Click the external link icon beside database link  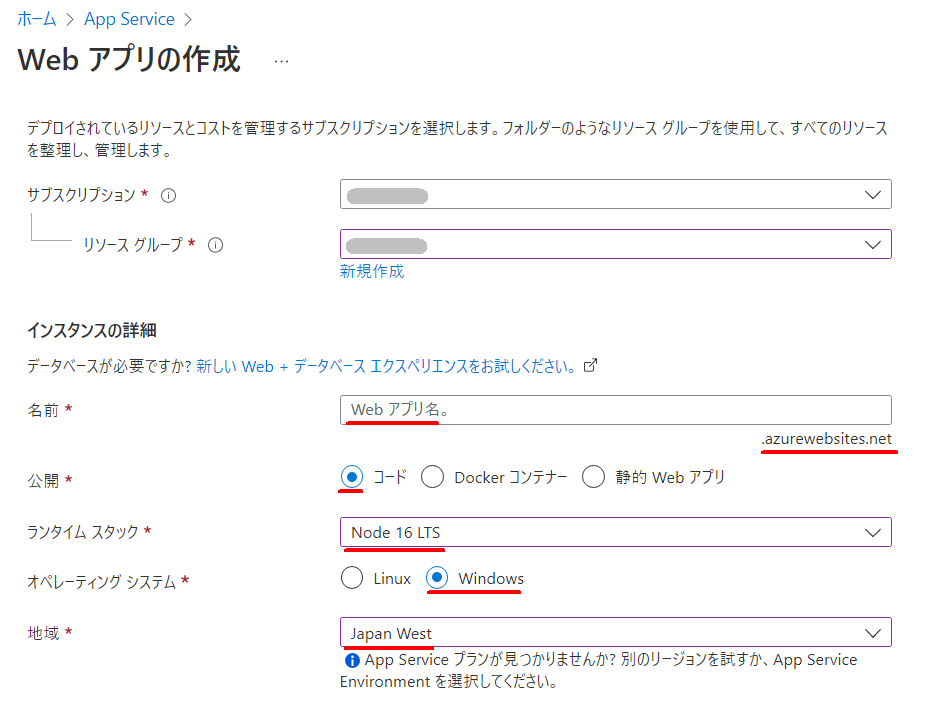590,366
